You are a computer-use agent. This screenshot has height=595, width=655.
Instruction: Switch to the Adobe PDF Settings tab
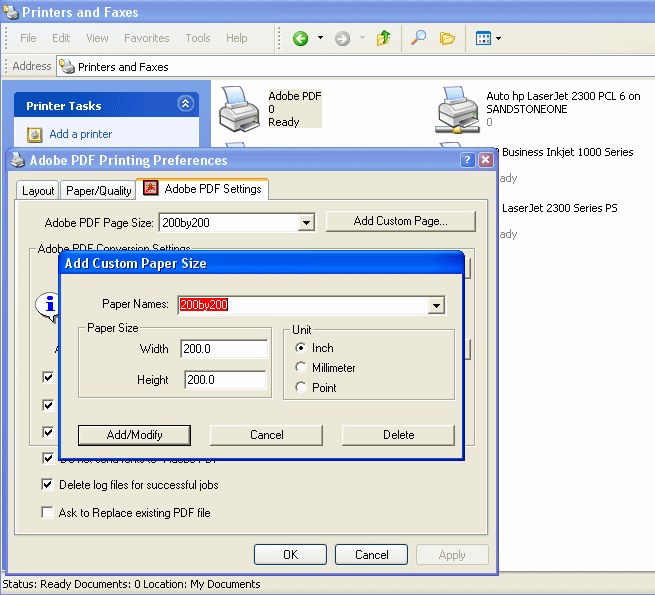[x=203, y=189]
